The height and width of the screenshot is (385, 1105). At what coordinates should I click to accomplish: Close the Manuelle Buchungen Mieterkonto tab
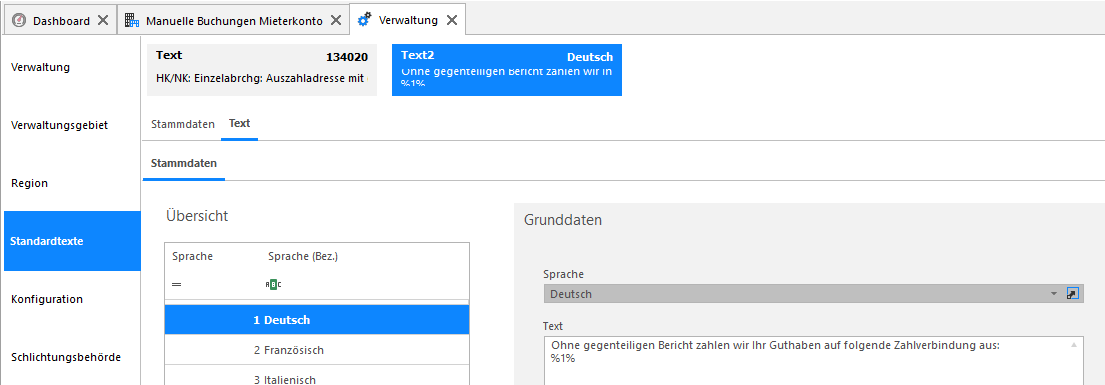pyautogui.click(x=335, y=20)
